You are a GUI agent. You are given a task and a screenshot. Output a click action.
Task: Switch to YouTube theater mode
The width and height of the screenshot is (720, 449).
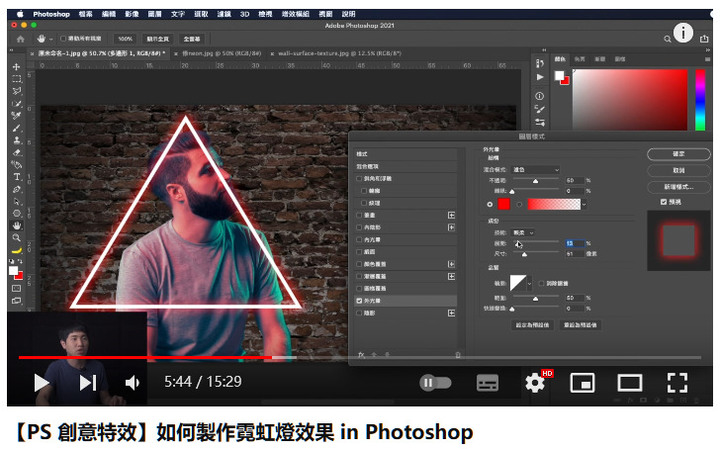pyautogui.click(x=630, y=382)
